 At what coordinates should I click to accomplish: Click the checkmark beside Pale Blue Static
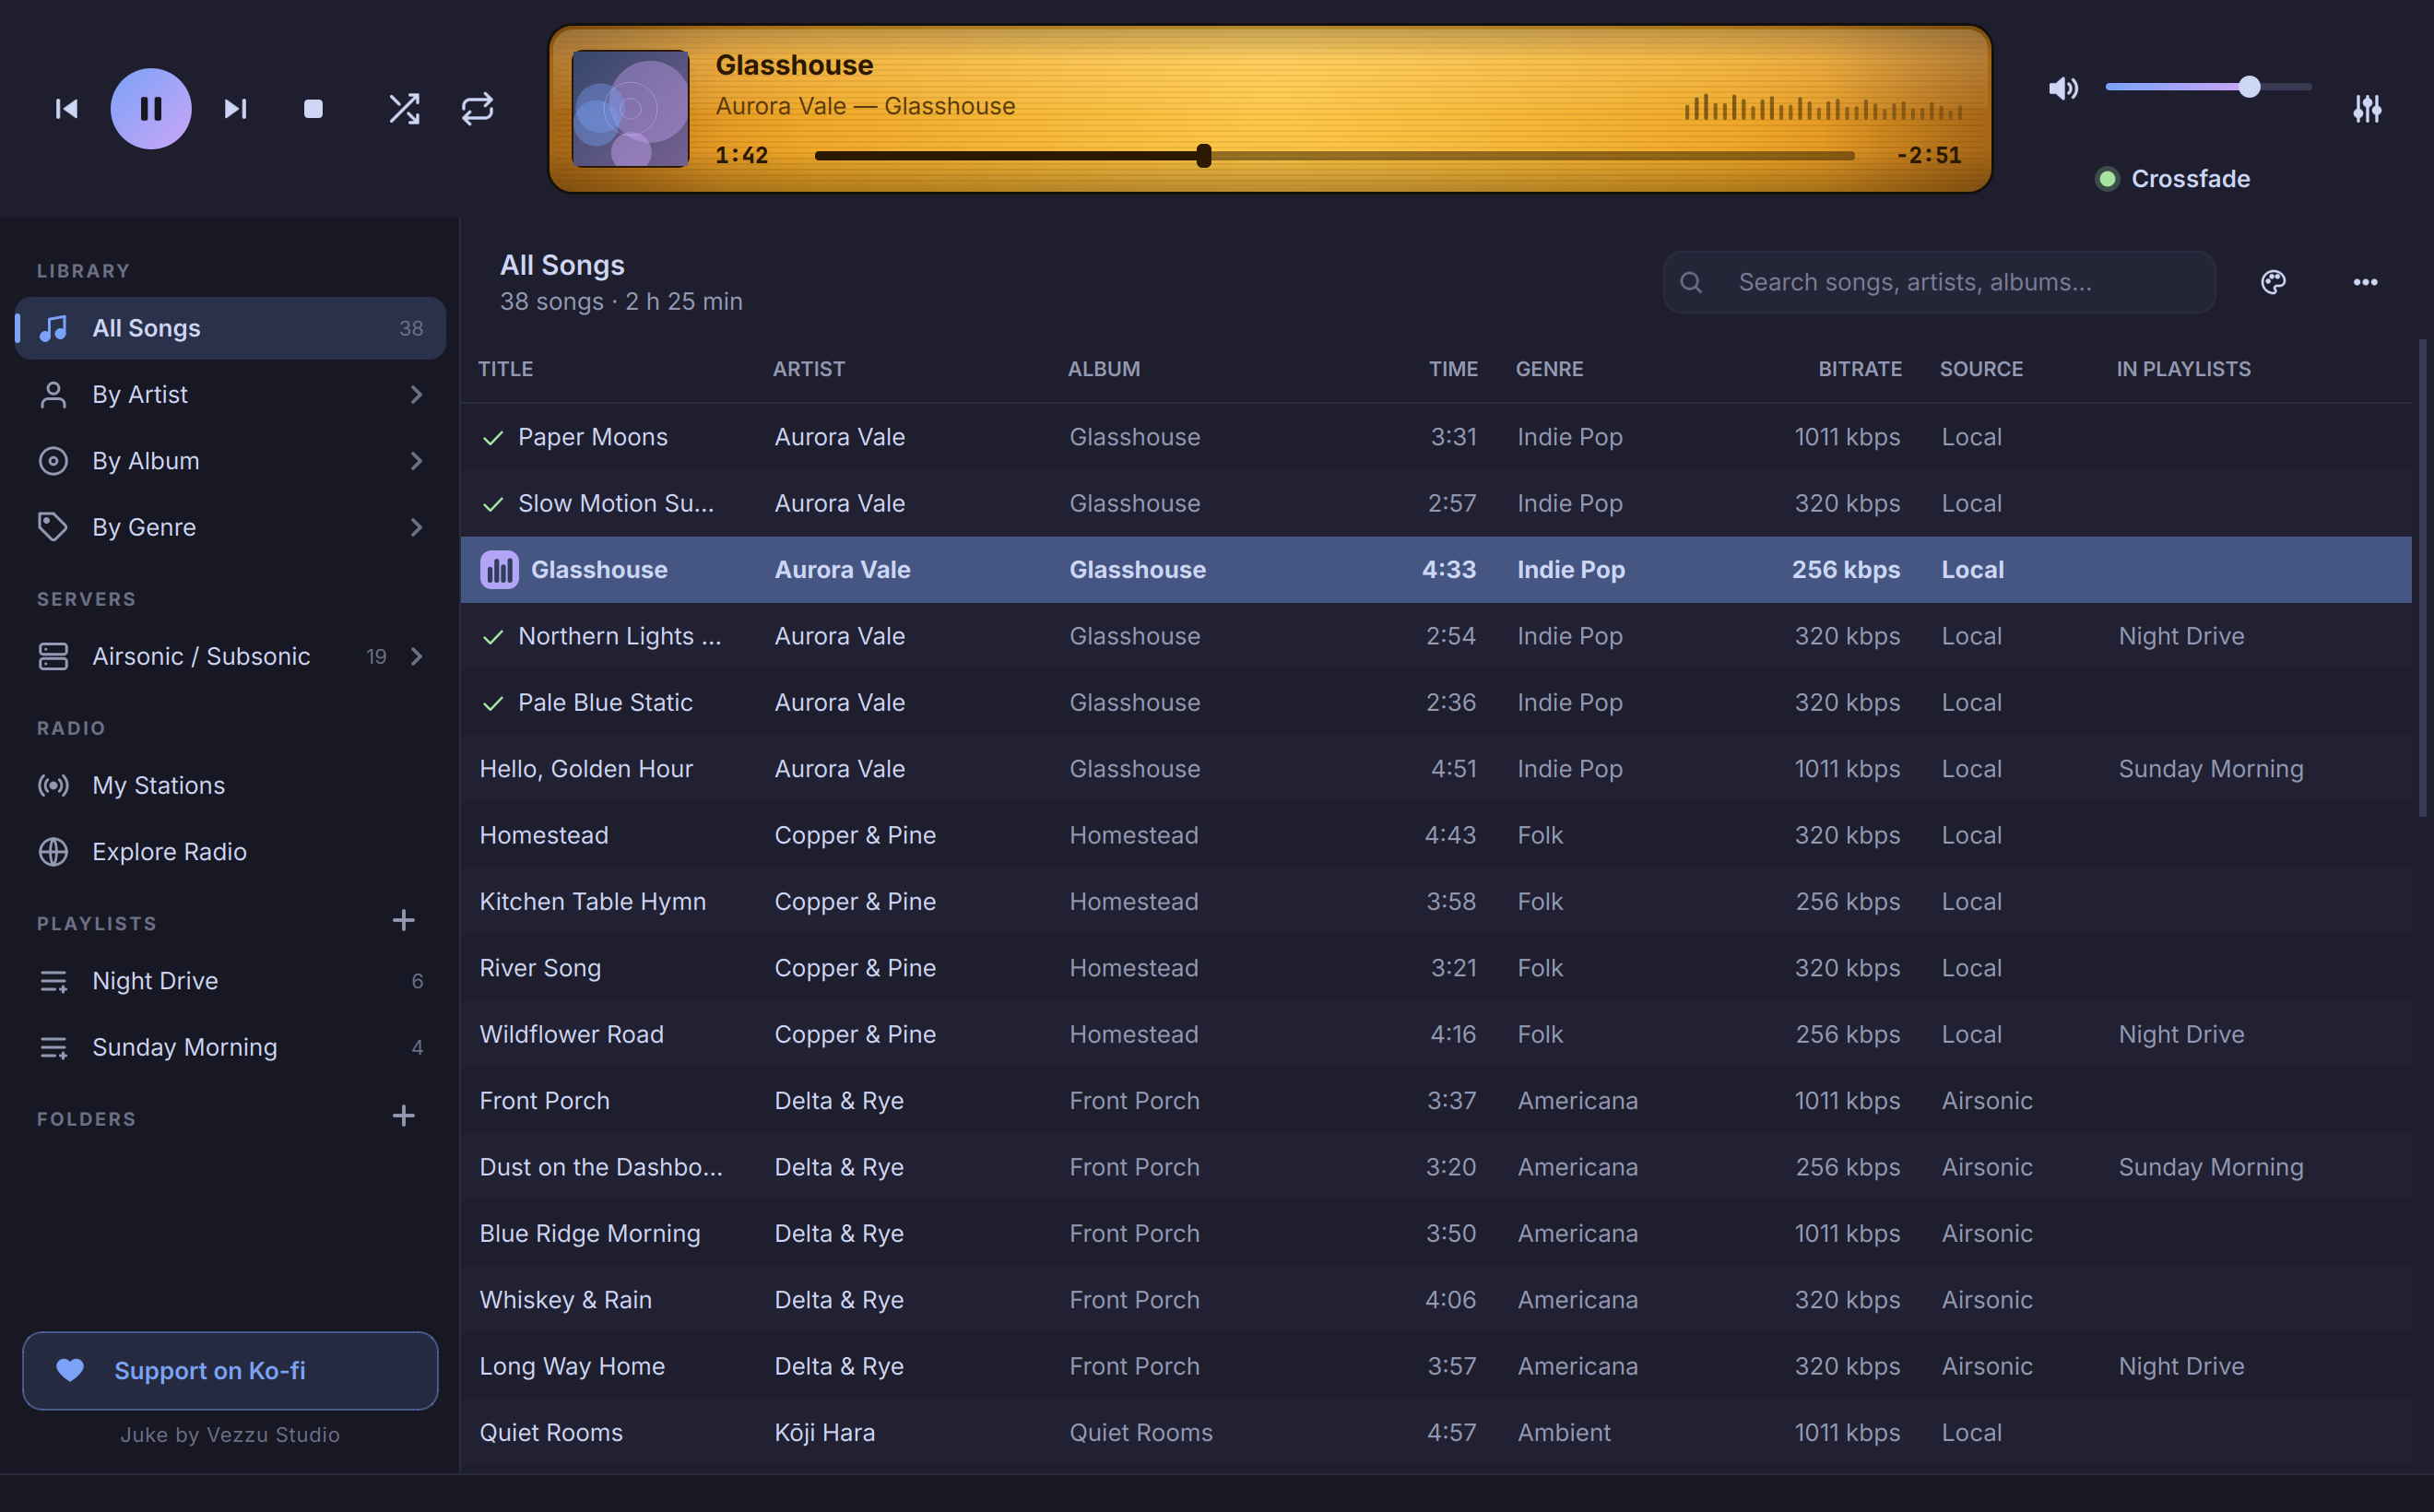tap(492, 704)
